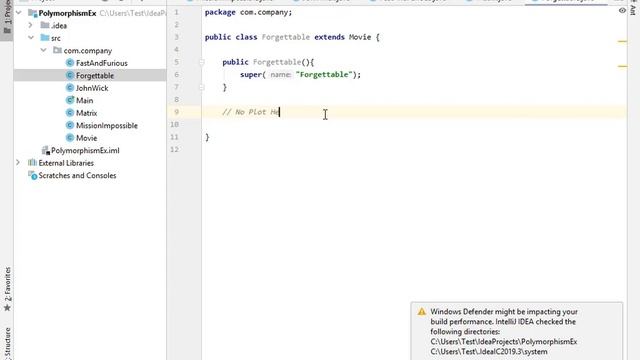Image resolution: width=640 pixels, height=360 pixels.
Task: Open the Ant tool window tab
Action: (633, 8)
